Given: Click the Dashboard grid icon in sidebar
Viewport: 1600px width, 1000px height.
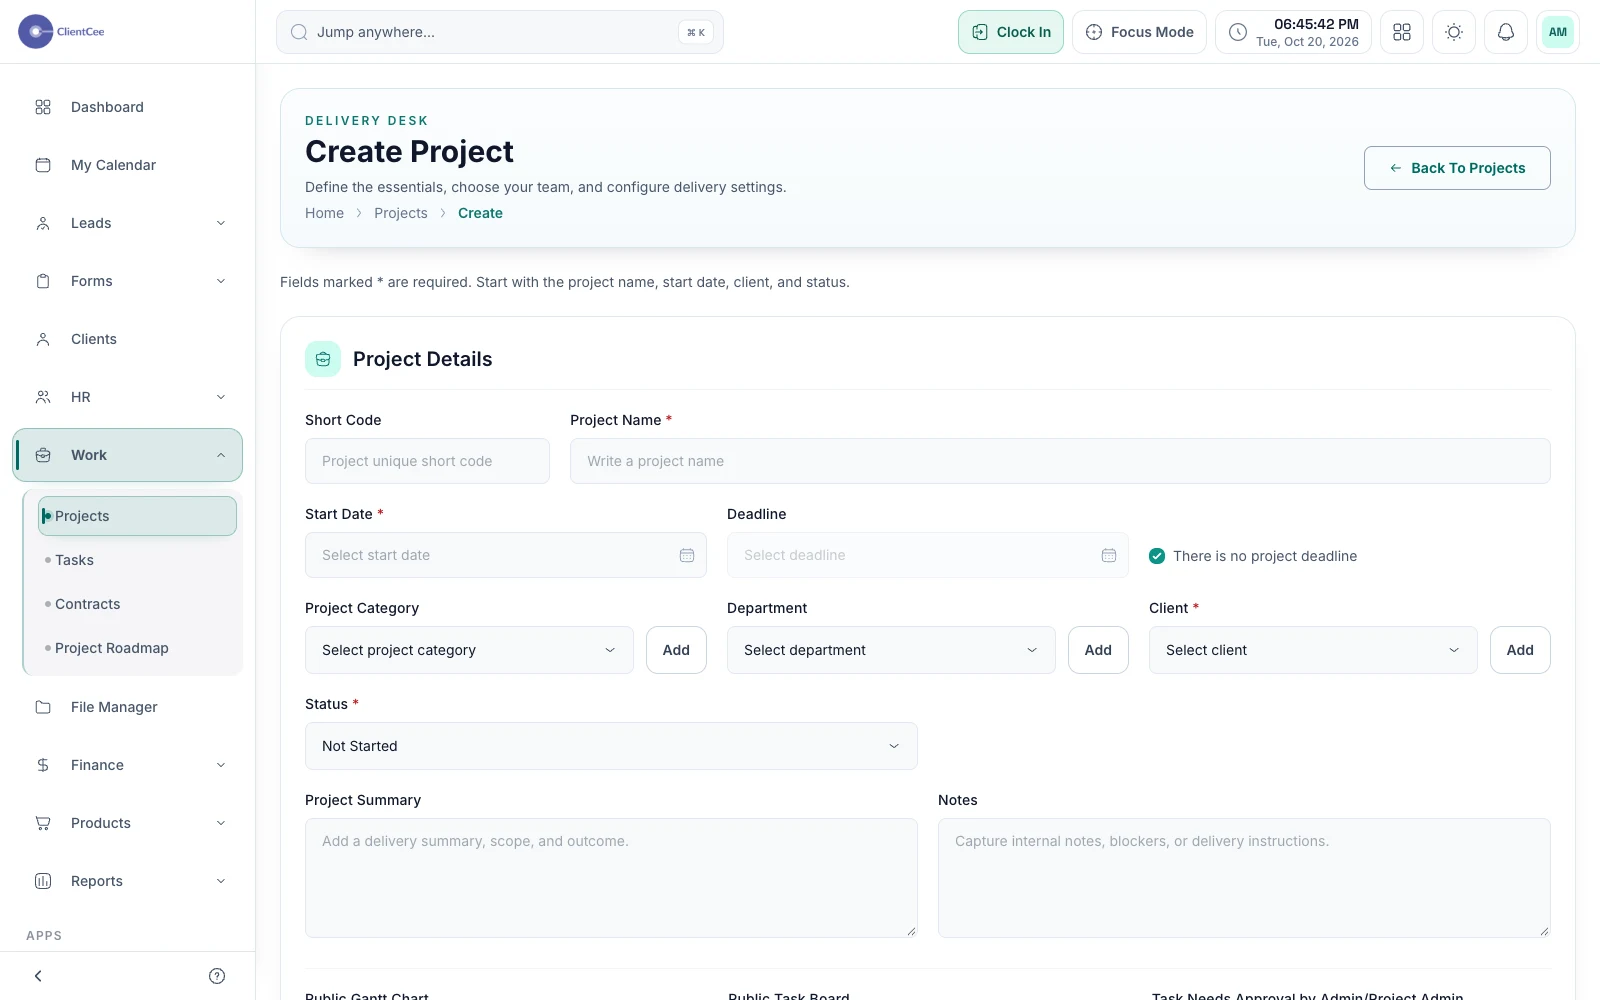Looking at the screenshot, I should [x=43, y=107].
